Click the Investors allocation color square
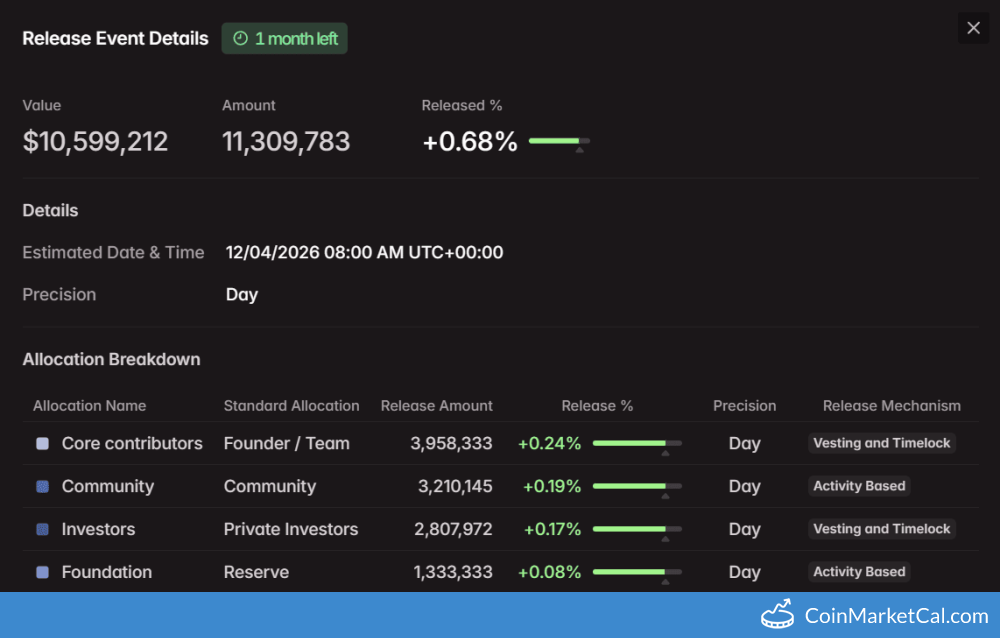Image resolution: width=1000 pixels, height=638 pixels. tap(42, 529)
